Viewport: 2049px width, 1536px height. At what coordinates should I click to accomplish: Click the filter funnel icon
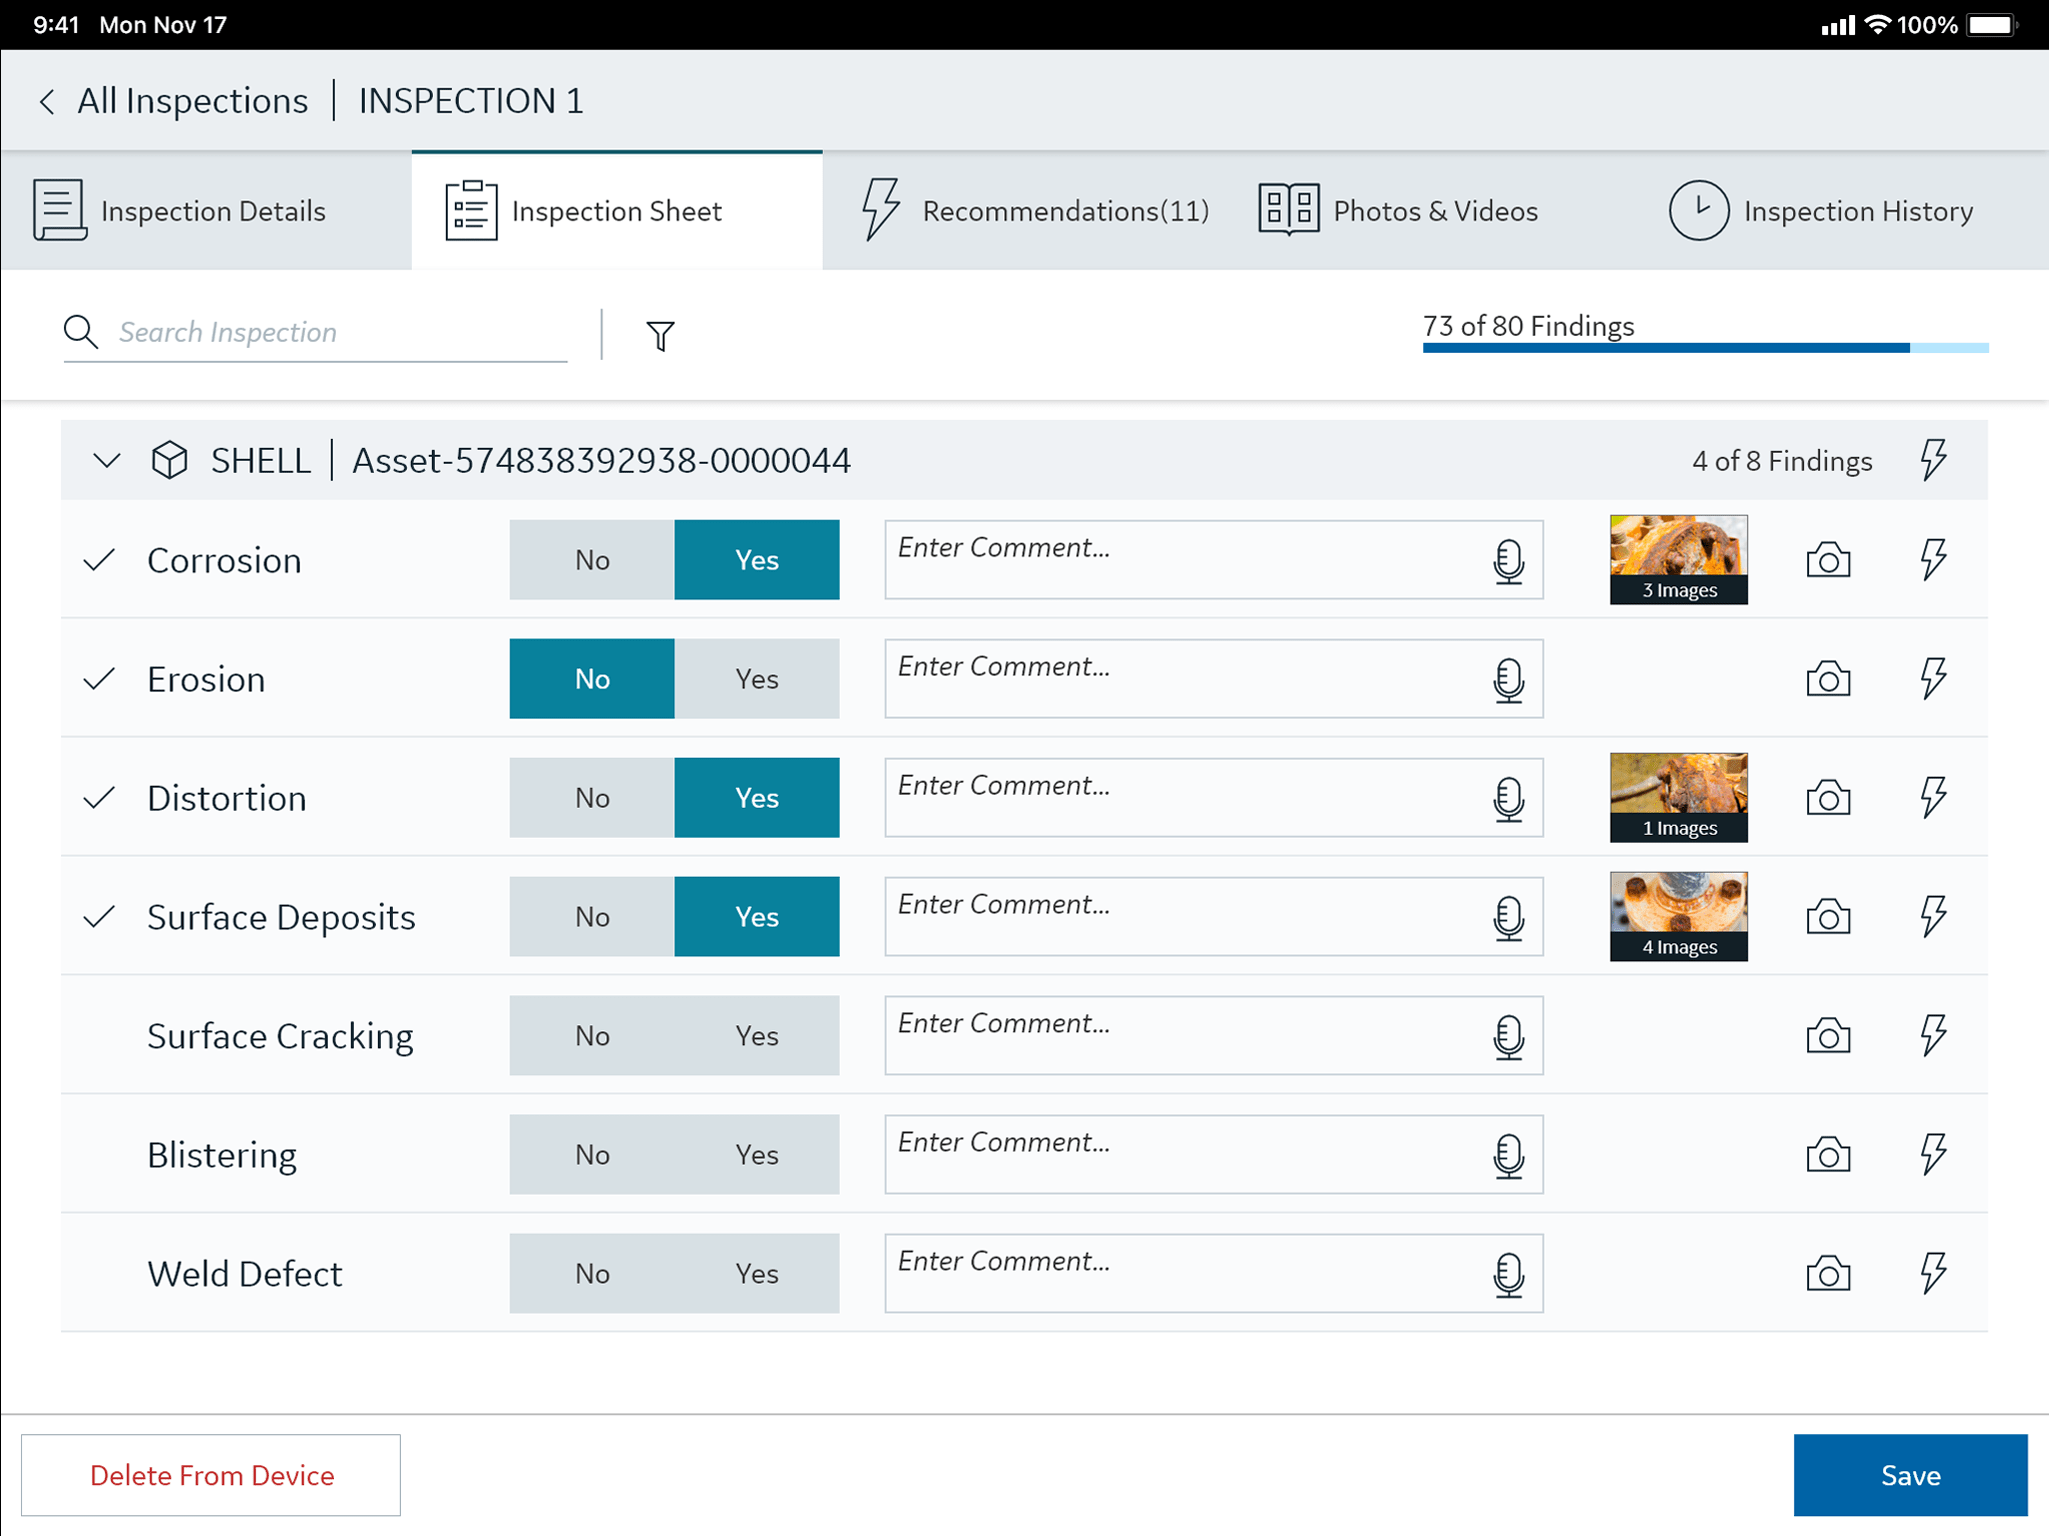(x=660, y=336)
